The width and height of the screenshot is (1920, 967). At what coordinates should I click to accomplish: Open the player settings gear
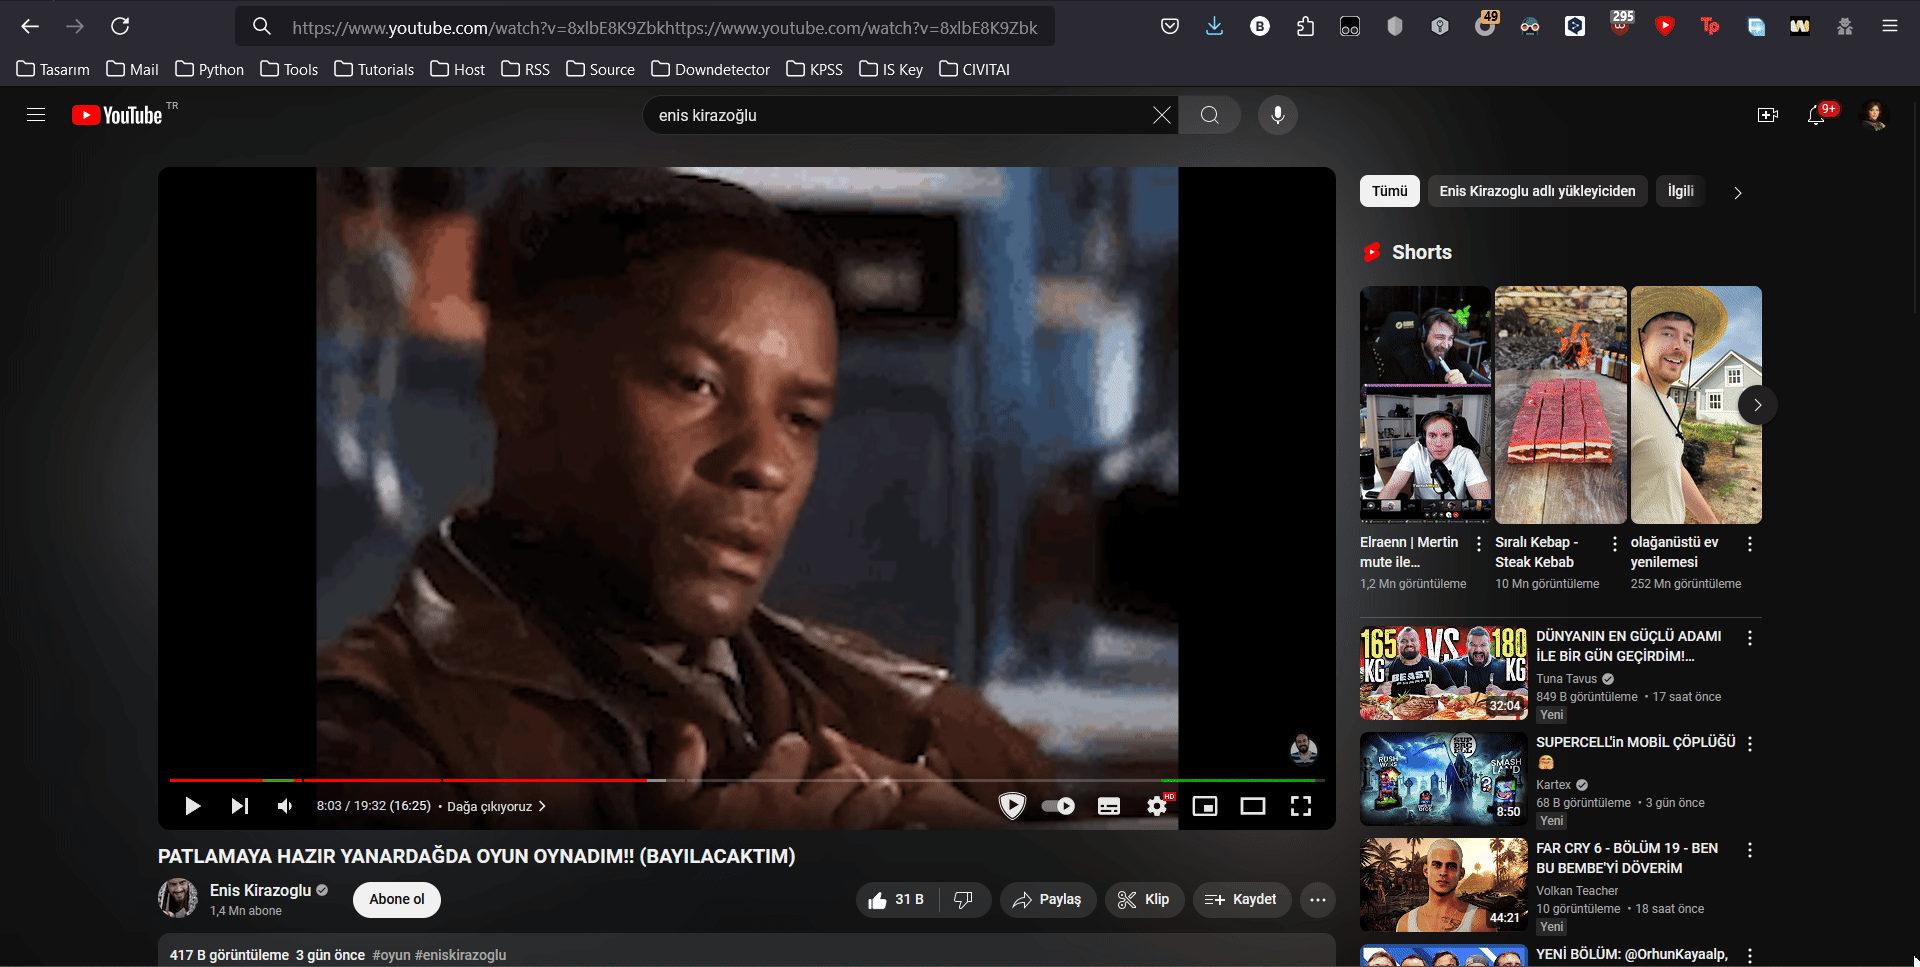(1158, 806)
